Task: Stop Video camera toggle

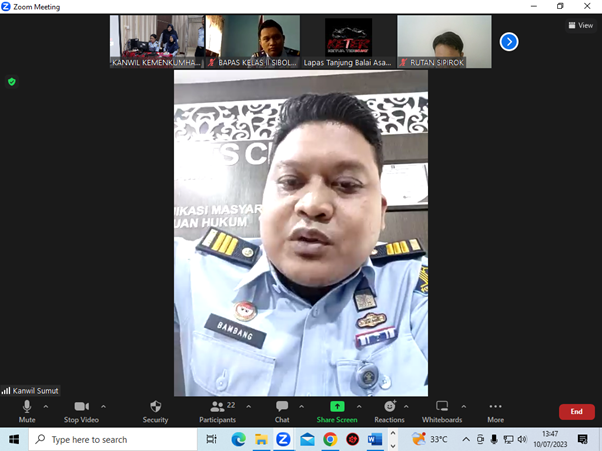Action: tap(81, 411)
